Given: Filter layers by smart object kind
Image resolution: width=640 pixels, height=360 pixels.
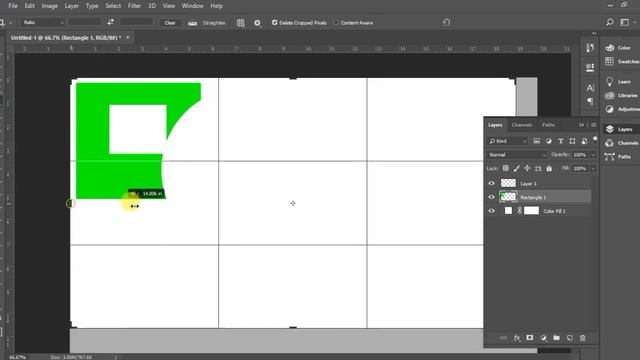Looking at the screenshot, I should click(x=584, y=141).
